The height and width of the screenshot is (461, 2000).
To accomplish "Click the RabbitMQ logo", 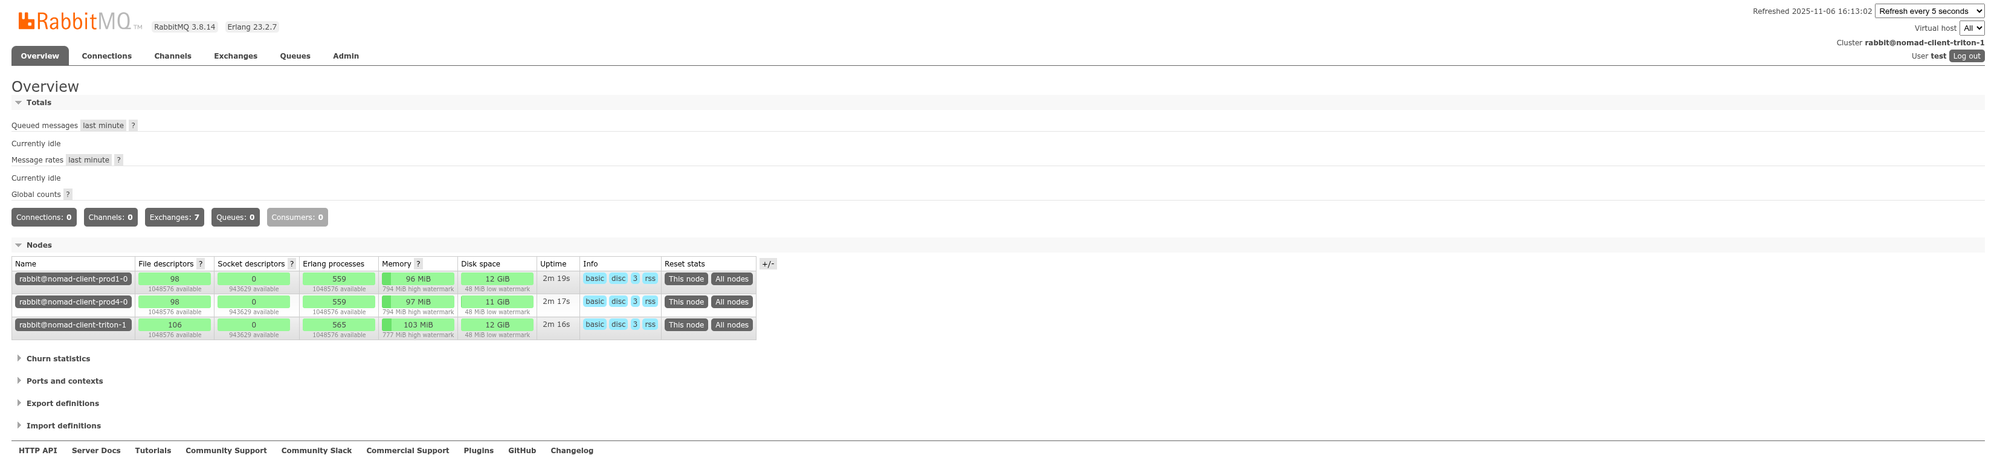I will [75, 21].
